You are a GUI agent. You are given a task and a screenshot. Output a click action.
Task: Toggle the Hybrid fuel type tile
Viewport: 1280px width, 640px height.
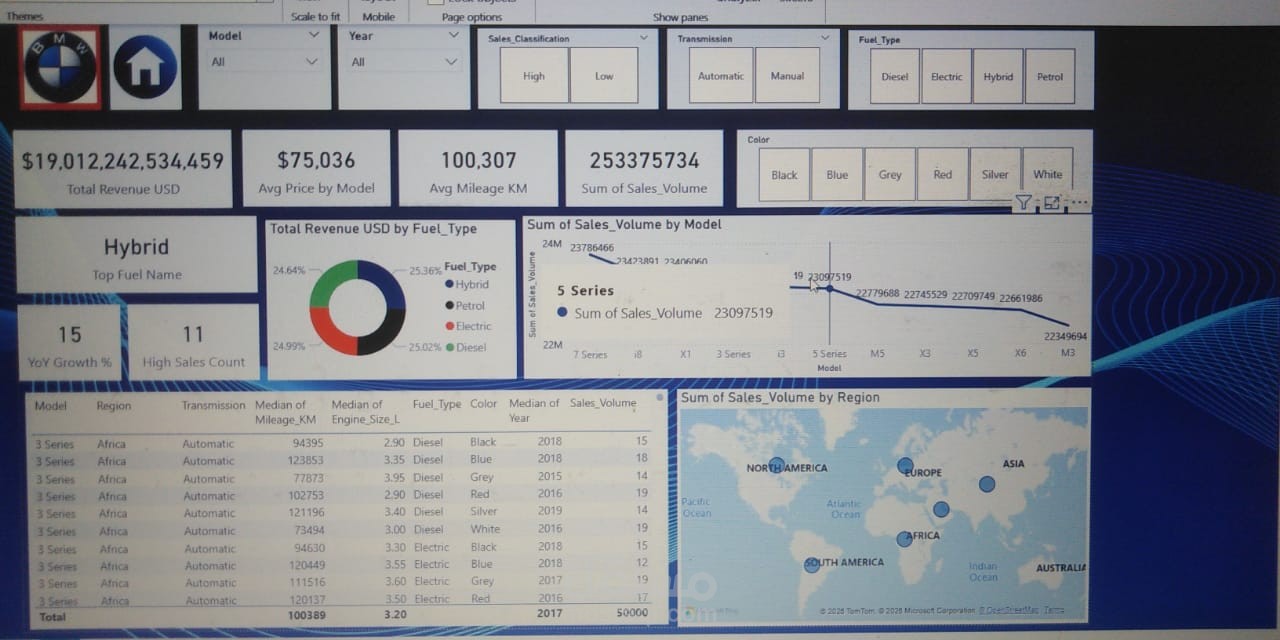pos(998,77)
